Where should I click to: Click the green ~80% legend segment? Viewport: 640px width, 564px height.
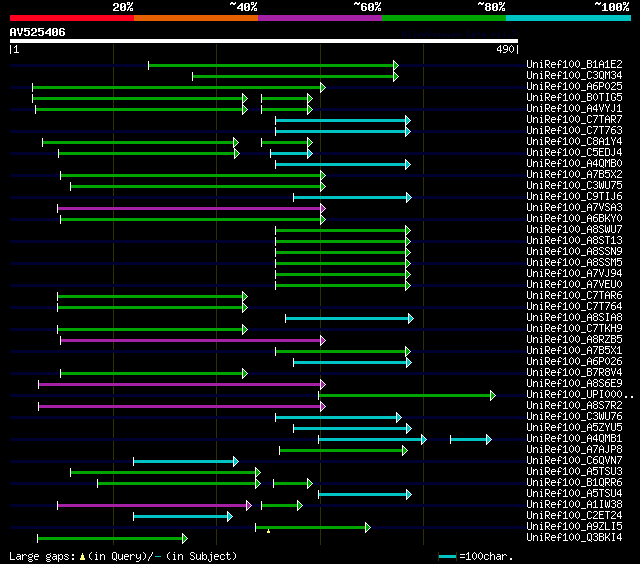[444, 18]
